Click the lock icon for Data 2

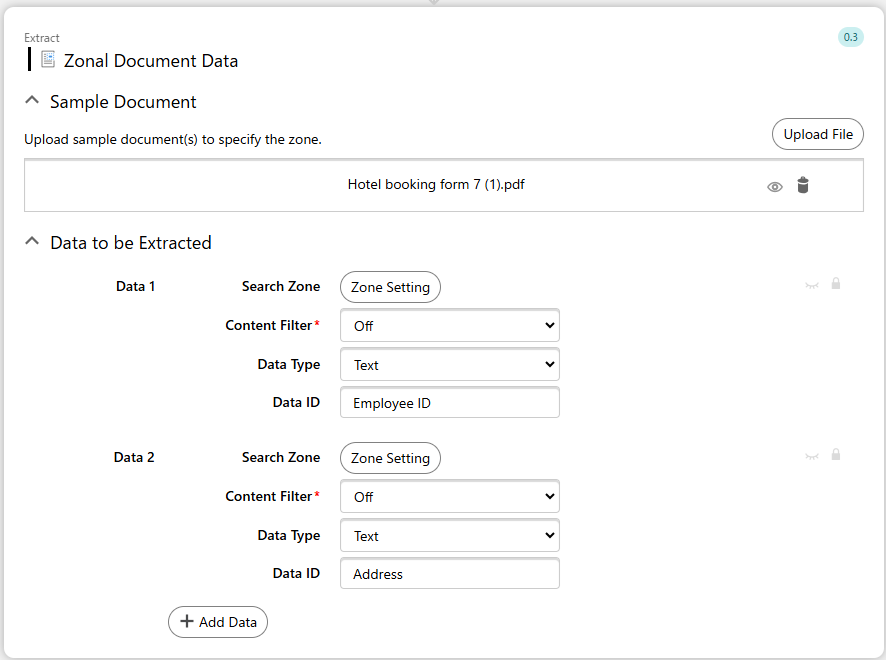point(836,454)
